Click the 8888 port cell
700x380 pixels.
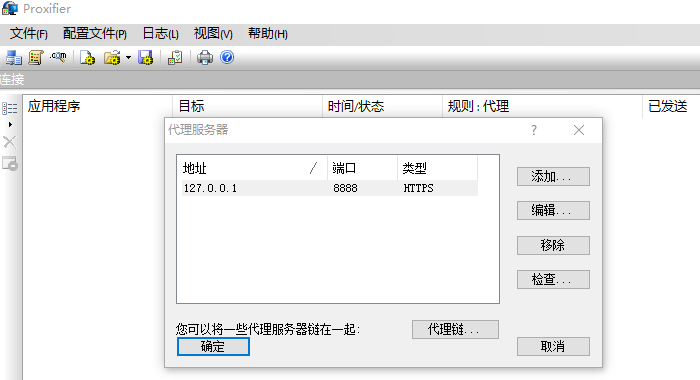point(345,188)
